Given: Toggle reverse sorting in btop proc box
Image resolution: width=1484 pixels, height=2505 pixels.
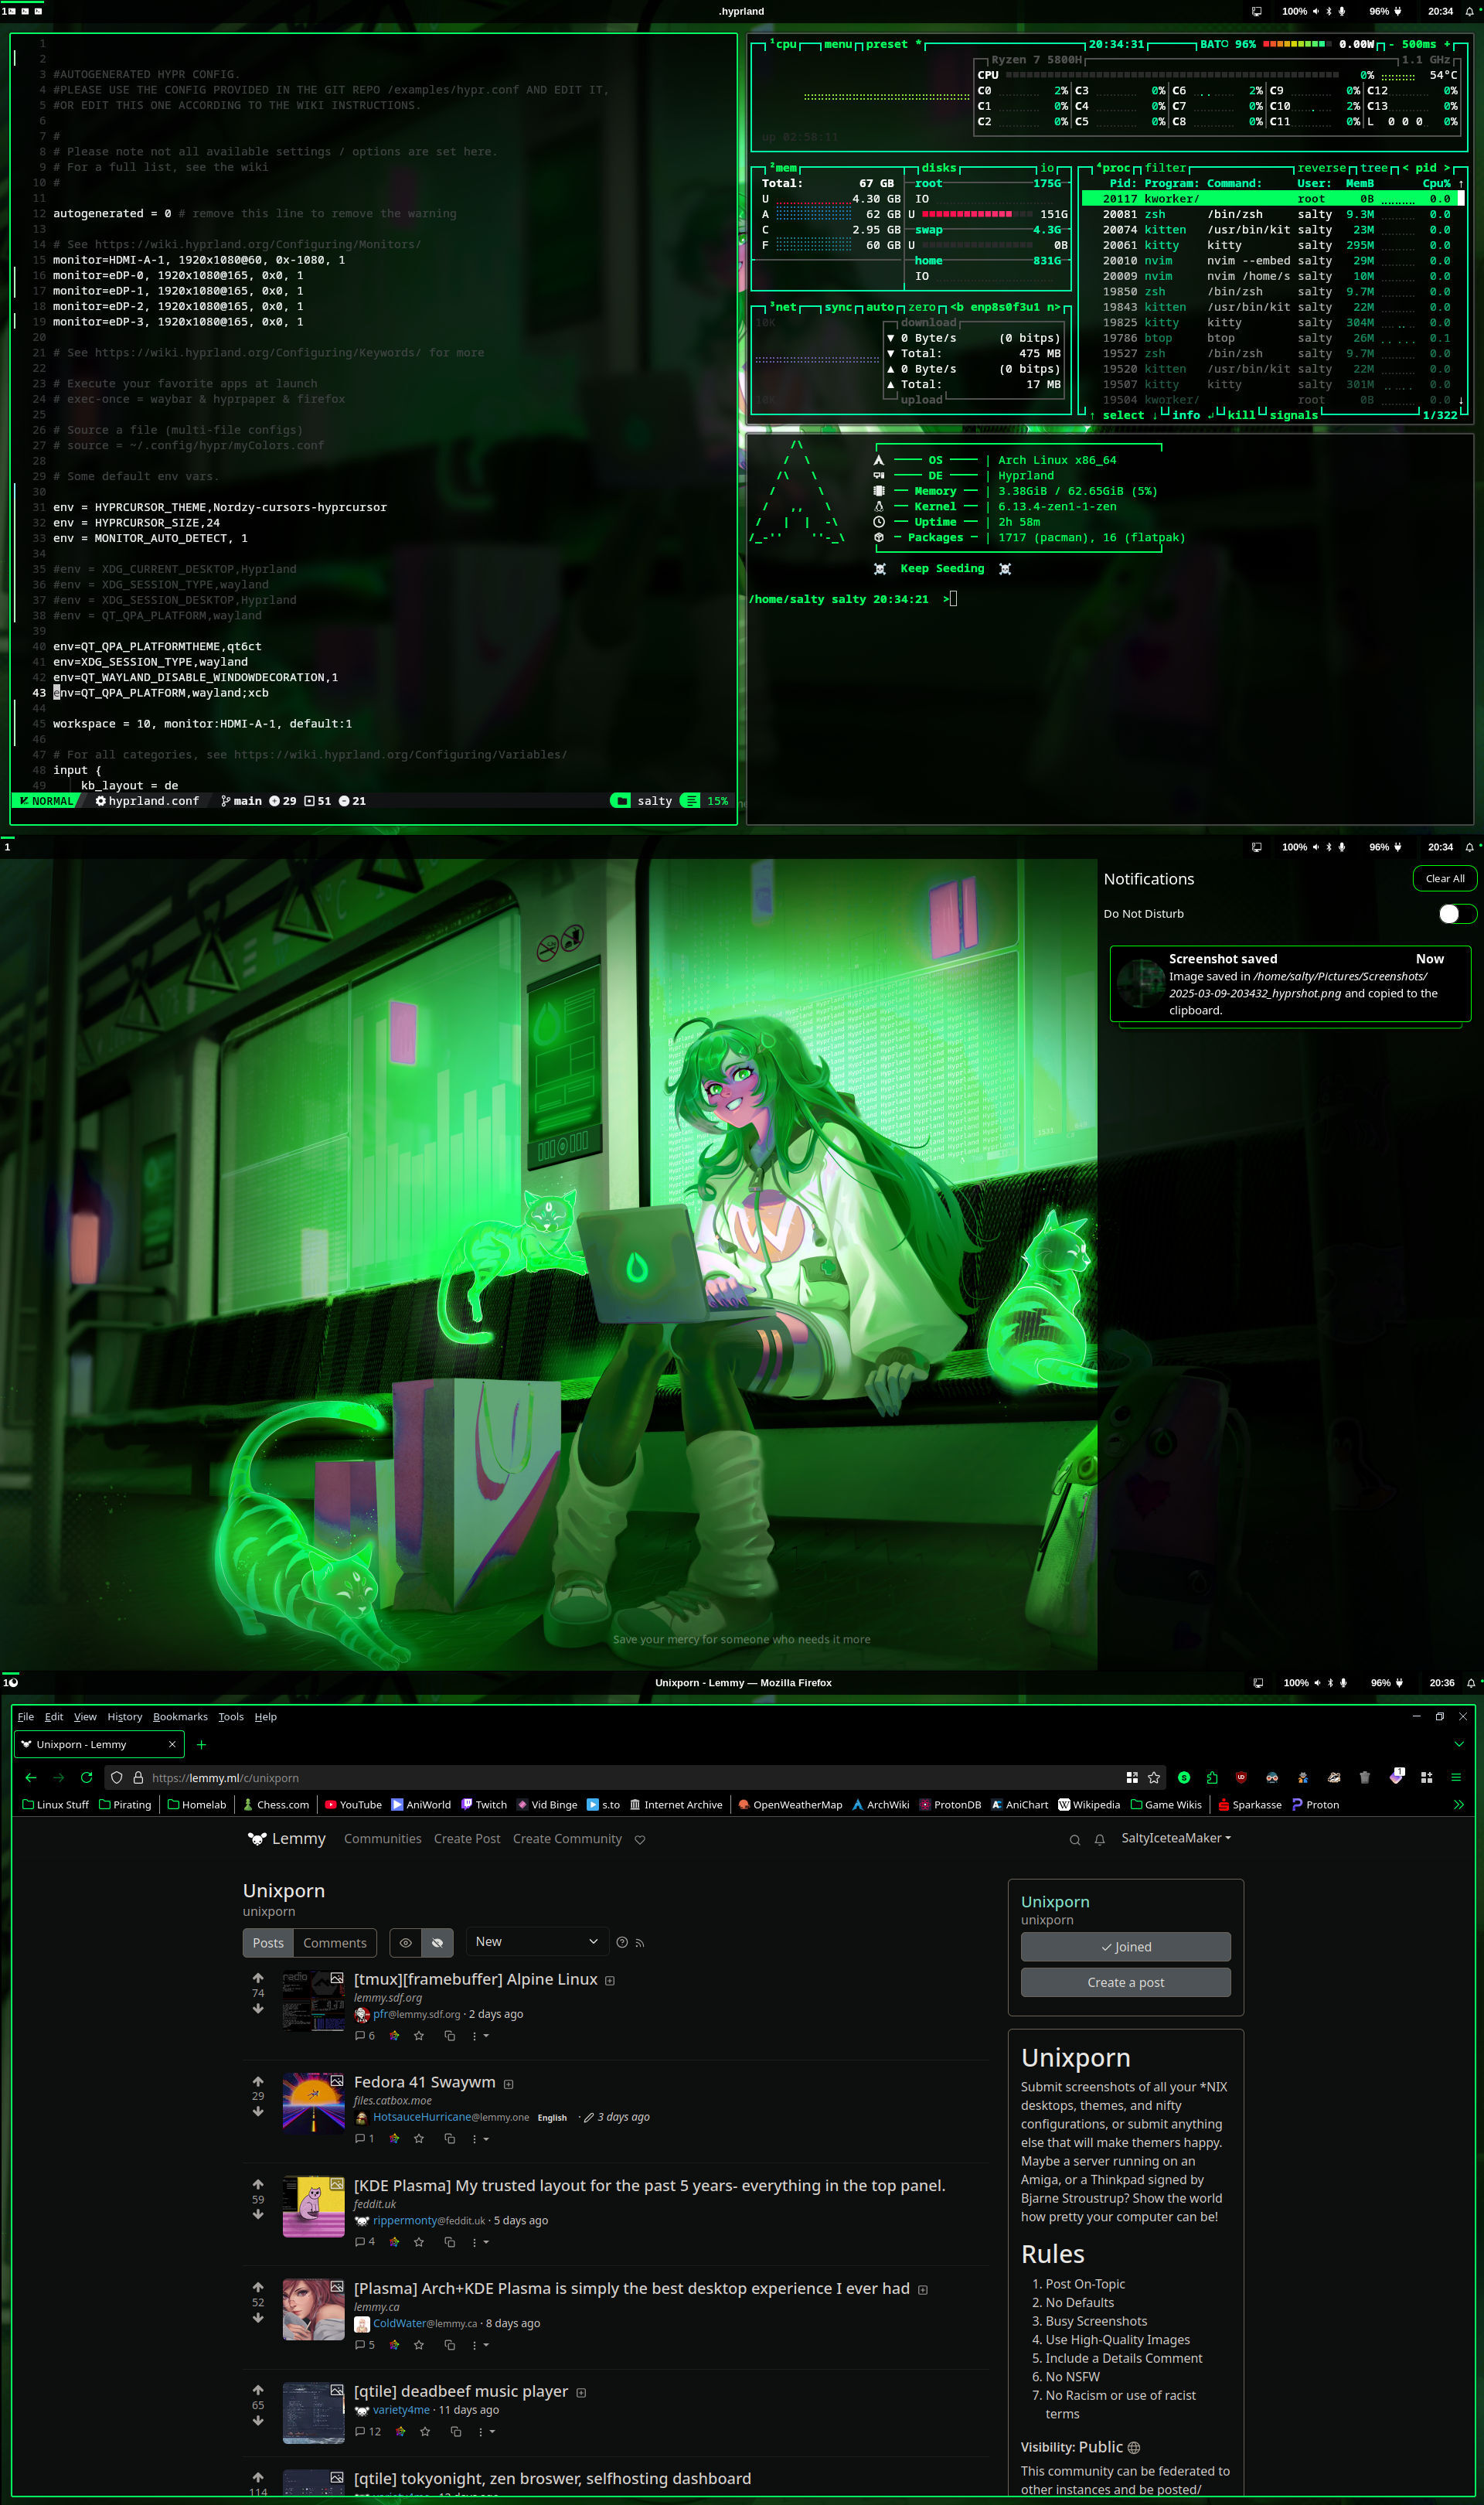Looking at the screenshot, I should [1320, 168].
